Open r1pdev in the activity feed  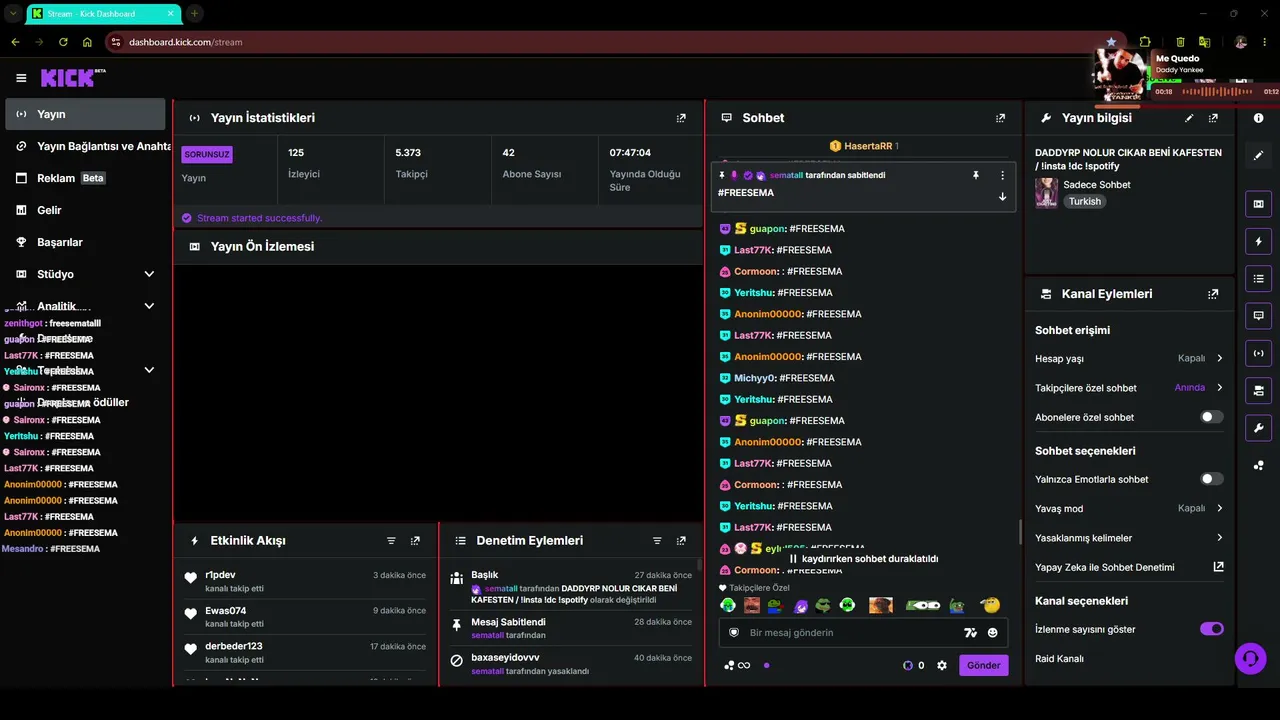point(220,575)
